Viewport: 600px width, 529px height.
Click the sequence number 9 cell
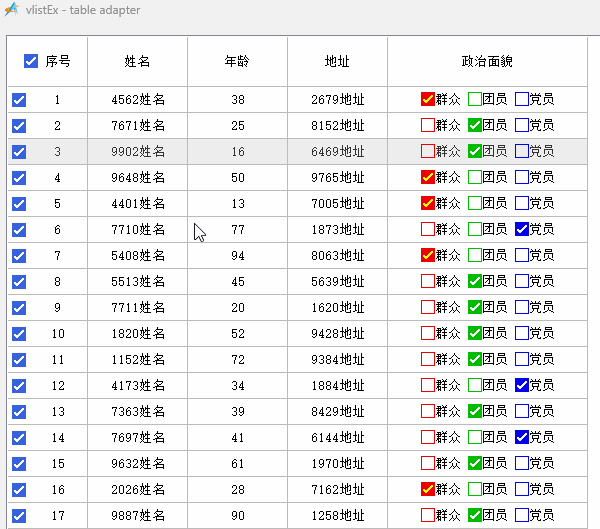pyautogui.click(x=58, y=308)
